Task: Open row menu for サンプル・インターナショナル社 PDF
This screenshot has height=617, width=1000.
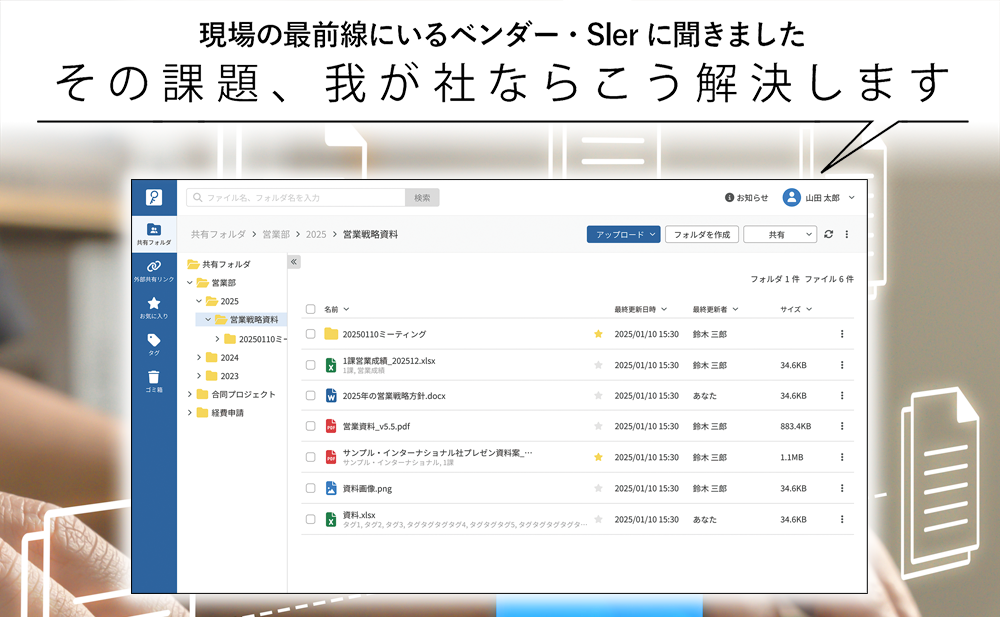Action: pyautogui.click(x=842, y=457)
